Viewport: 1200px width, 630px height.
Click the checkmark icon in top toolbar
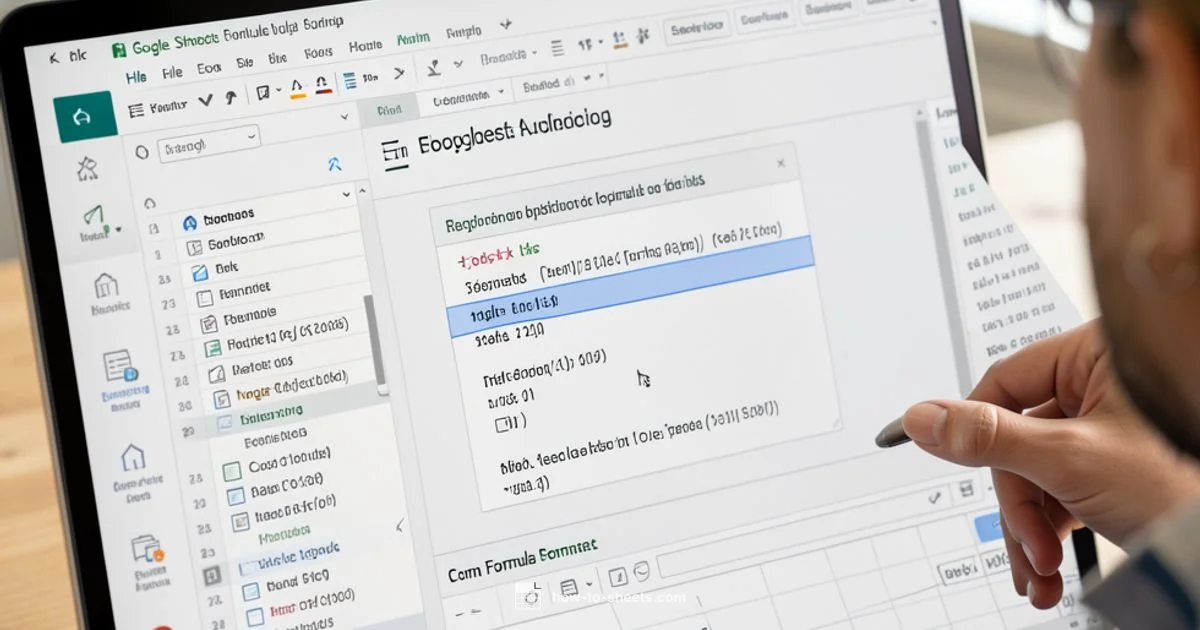coord(206,100)
